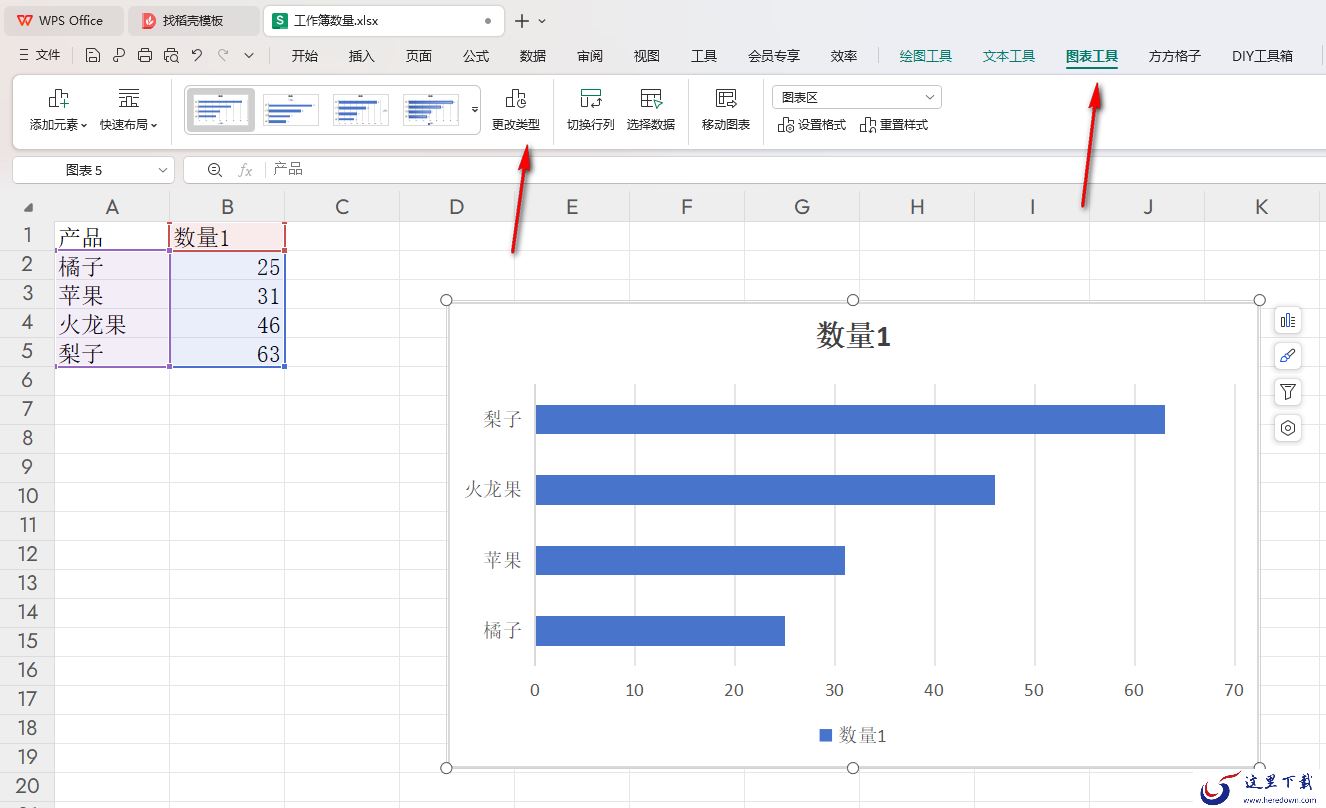The width and height of the screenshot is (1326, 808).
Task: Click cell A4 containing 火龙果
Action: coord(112,324)
